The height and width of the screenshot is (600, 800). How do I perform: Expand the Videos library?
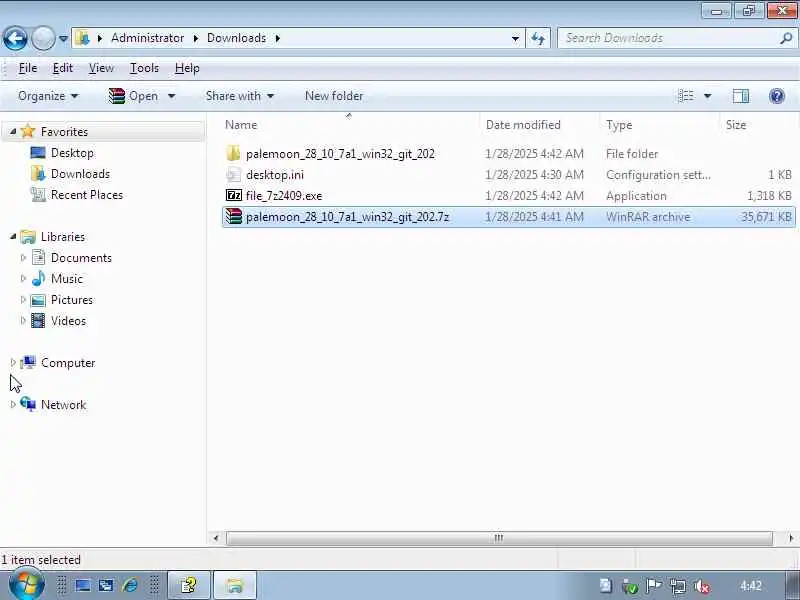[23, 320]
